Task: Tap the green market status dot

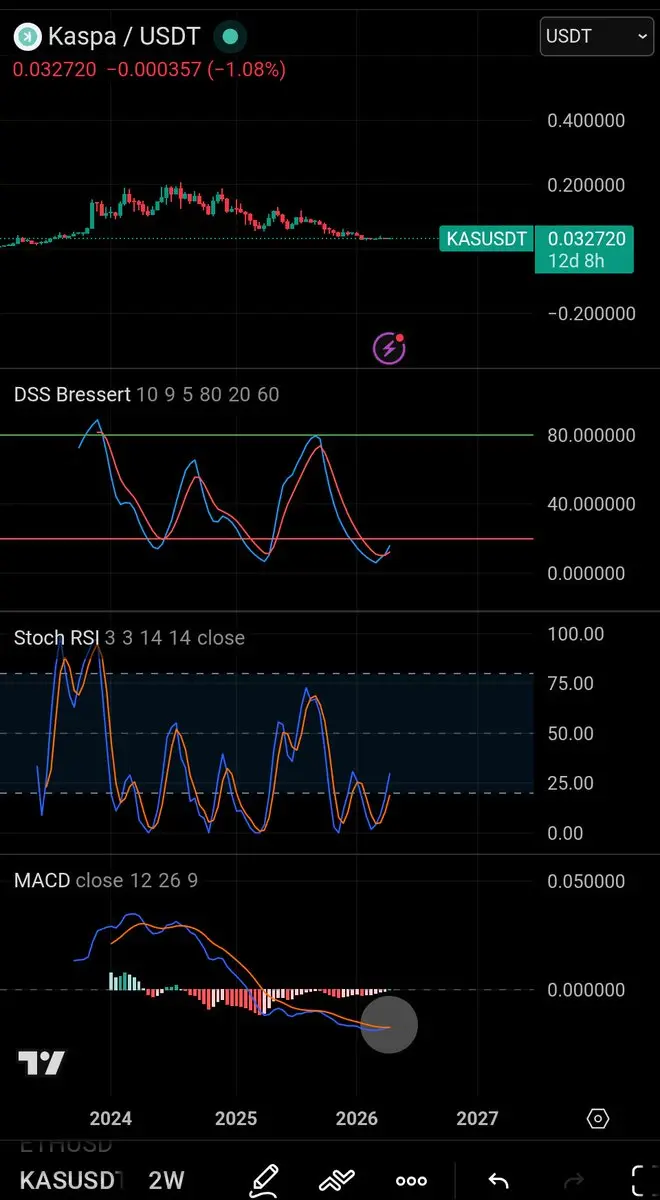Action: click(231, 37)
